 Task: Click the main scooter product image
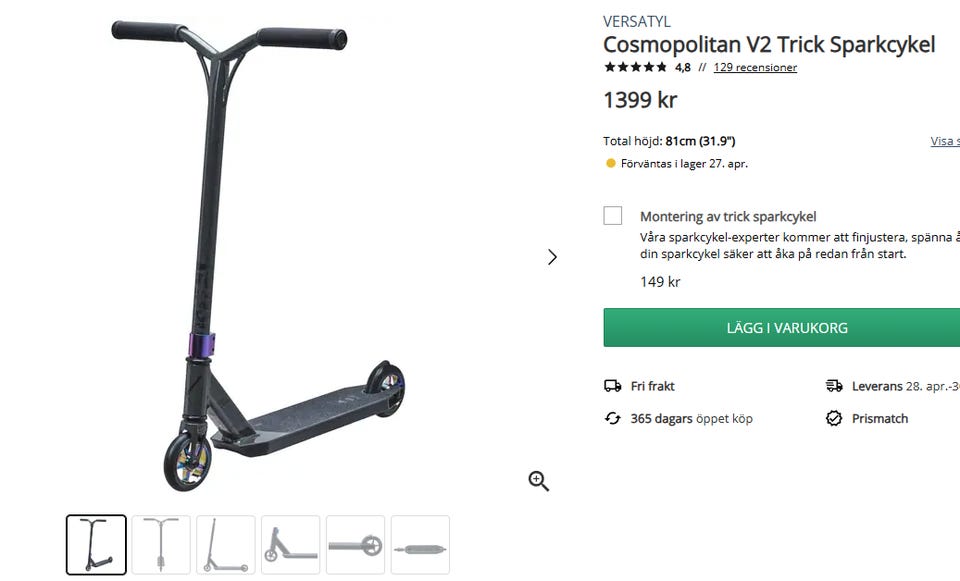click(257, 256)
